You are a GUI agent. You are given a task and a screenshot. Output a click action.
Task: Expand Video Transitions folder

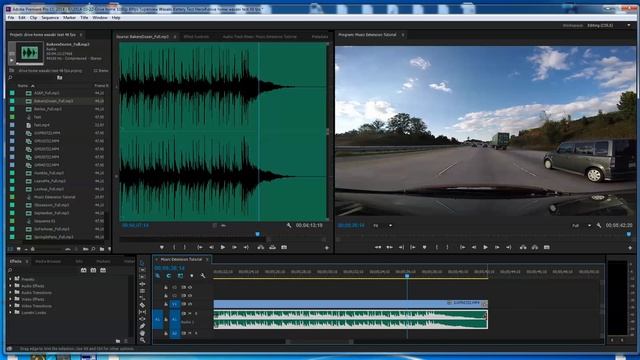(x=11, y=306)
